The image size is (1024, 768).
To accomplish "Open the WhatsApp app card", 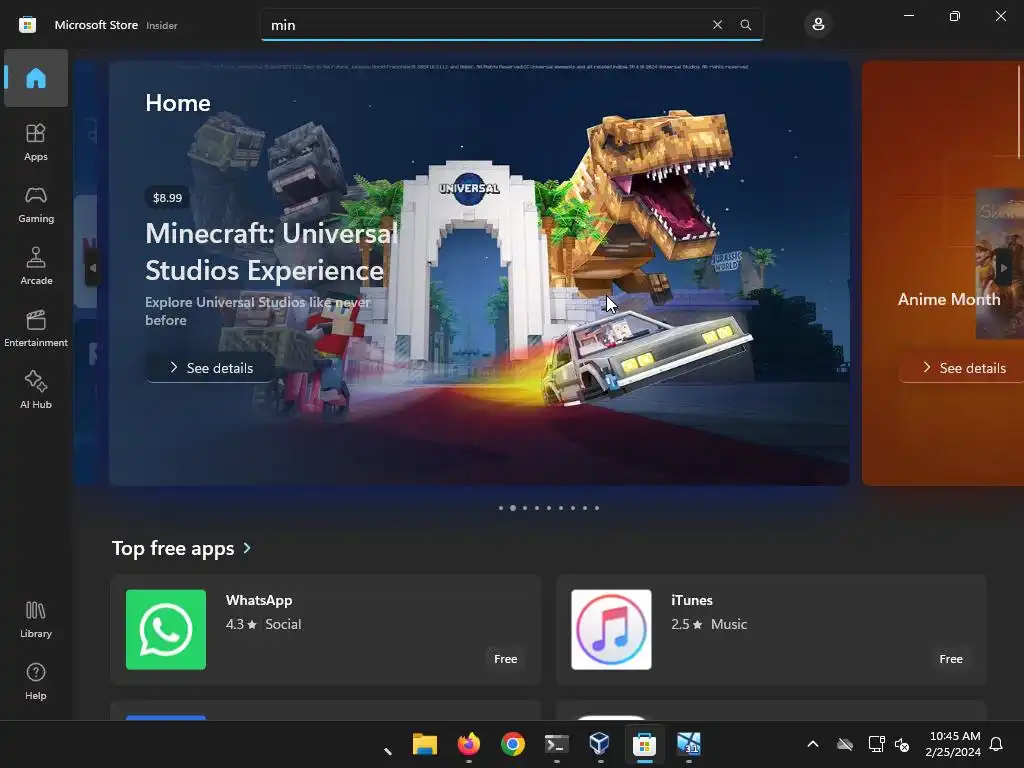I will pos(326,630).
